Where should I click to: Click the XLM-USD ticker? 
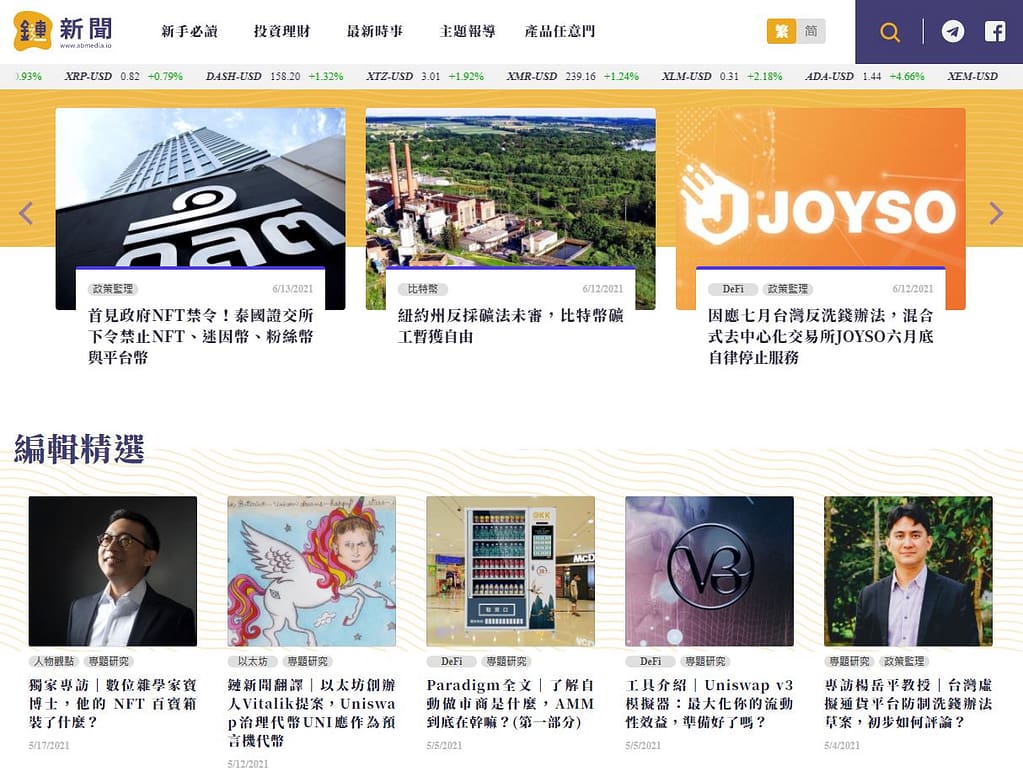coord(722,76)
